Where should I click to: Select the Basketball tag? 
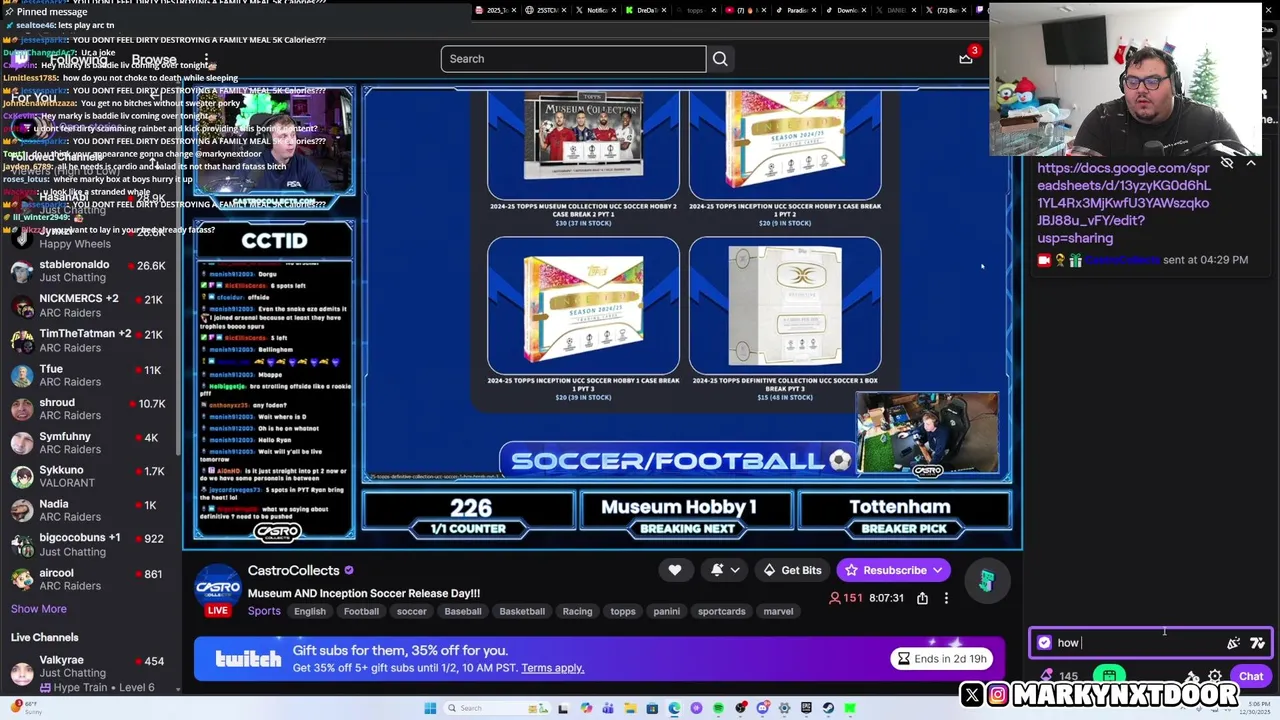pos(522,611)
